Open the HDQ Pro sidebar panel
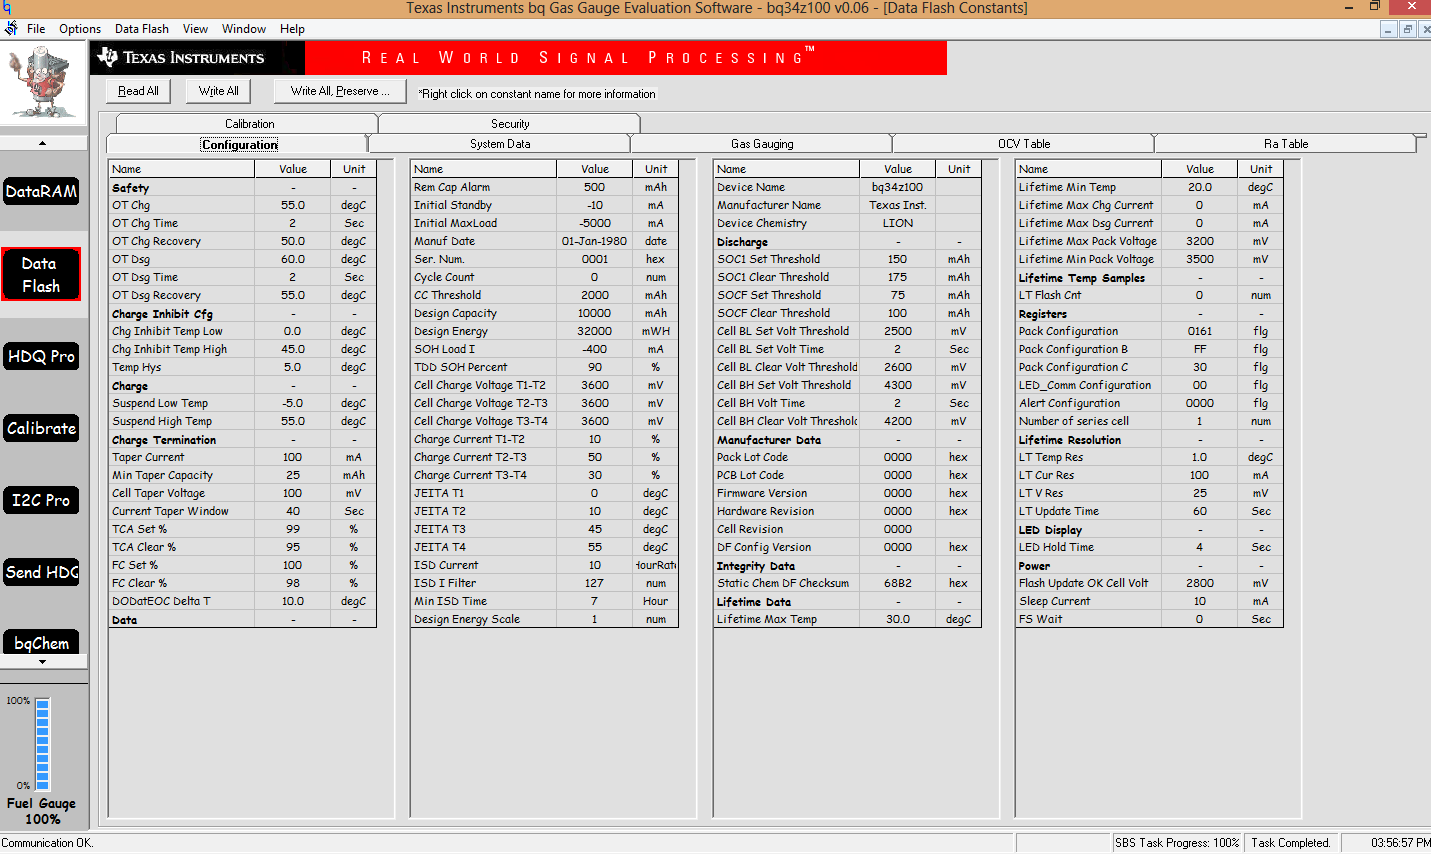The width and height of the screenshot is (1431, 854). click(x=41, y=356)
